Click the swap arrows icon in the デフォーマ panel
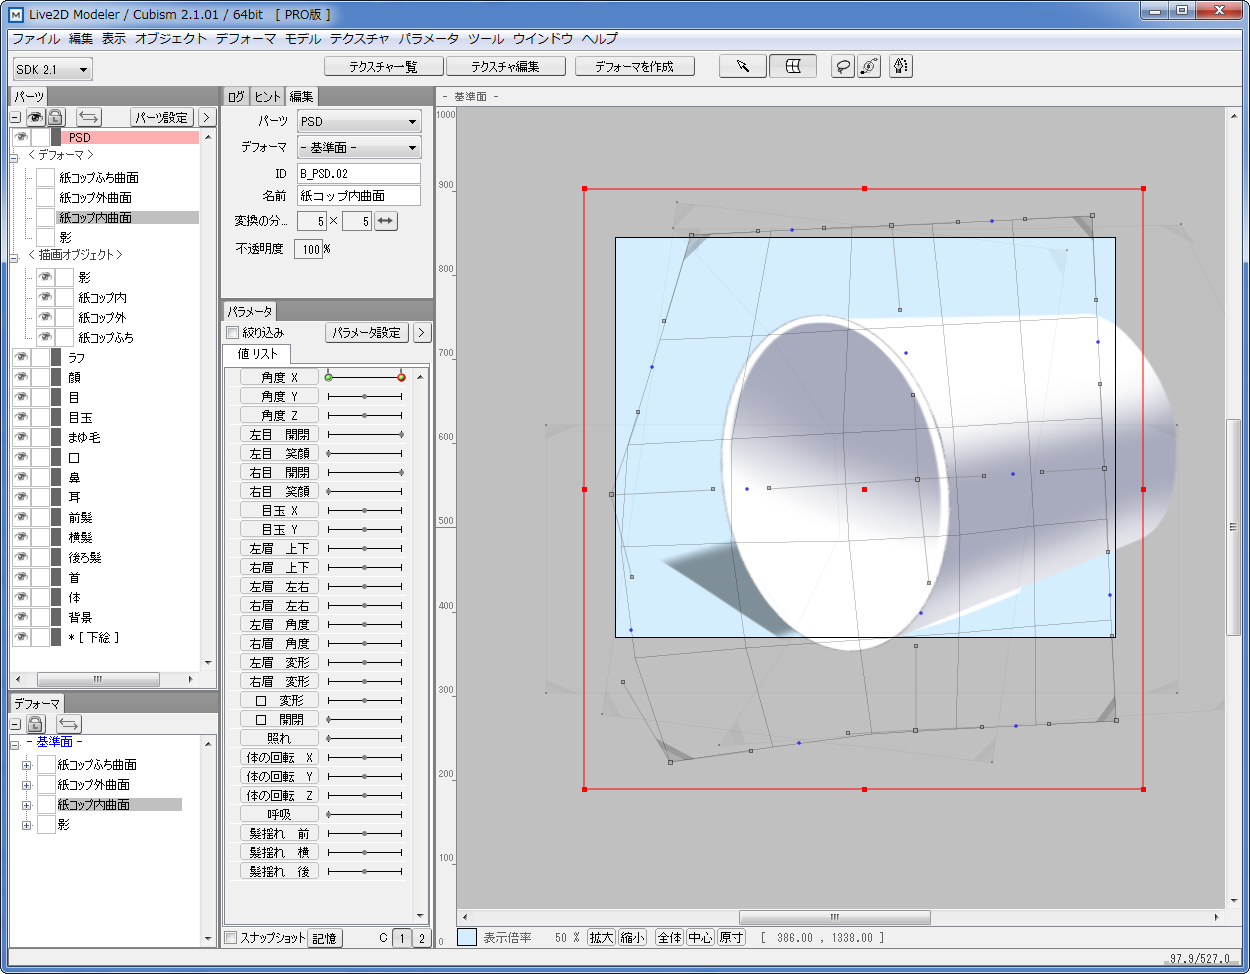The width and height of the screenshot is (1250, 974). pos(69,724)
